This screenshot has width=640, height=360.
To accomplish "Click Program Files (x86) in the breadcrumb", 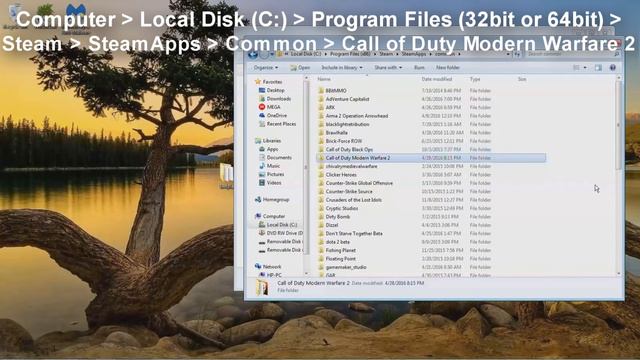I will [350, 54].
